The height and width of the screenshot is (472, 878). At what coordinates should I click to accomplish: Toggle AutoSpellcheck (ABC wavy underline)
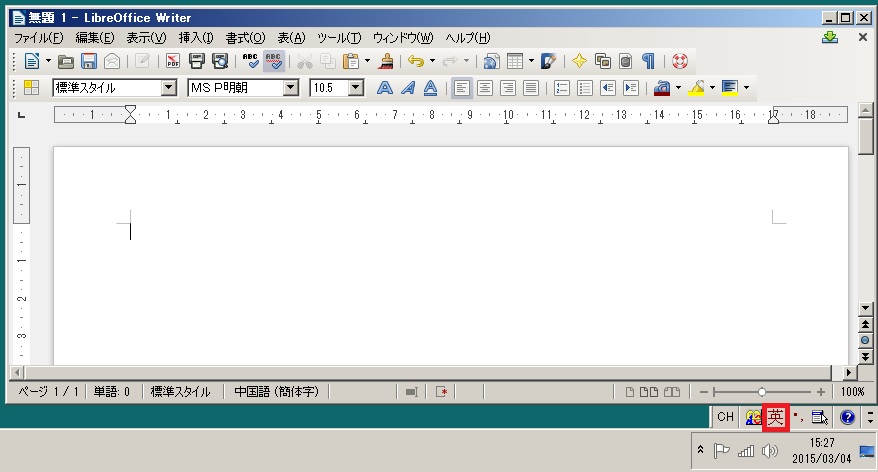pos(273,61)
